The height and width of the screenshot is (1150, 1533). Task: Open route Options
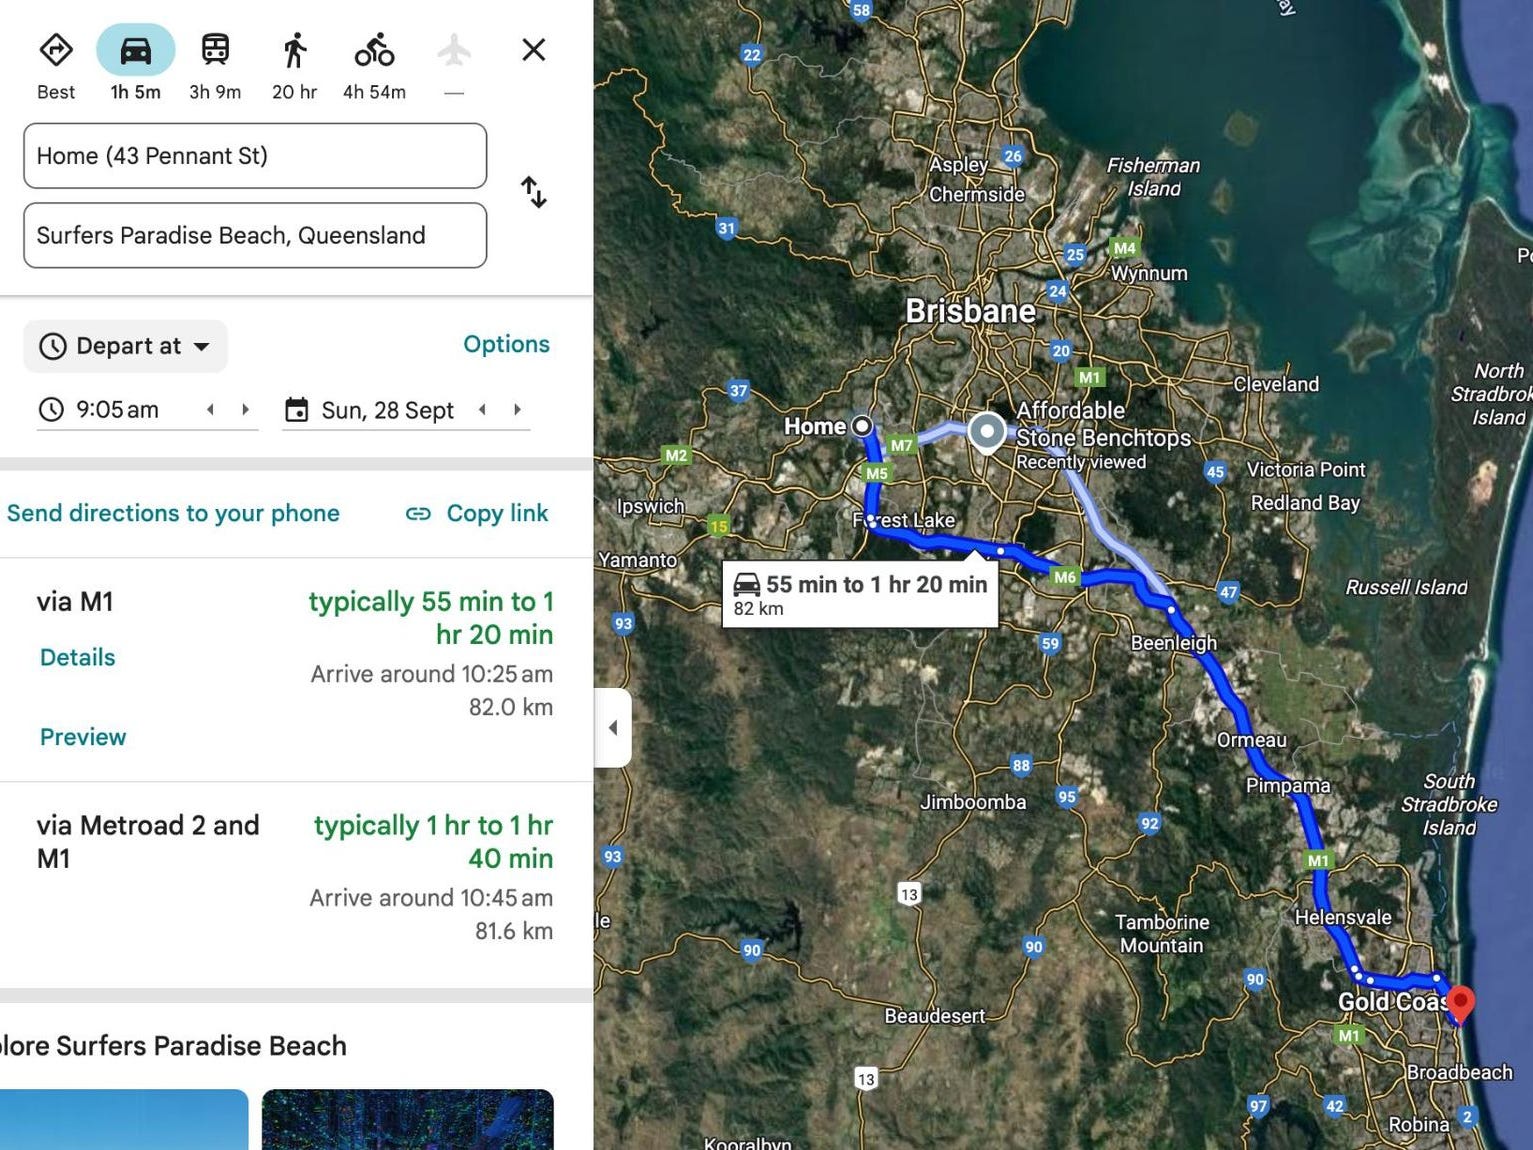(506, 344)
